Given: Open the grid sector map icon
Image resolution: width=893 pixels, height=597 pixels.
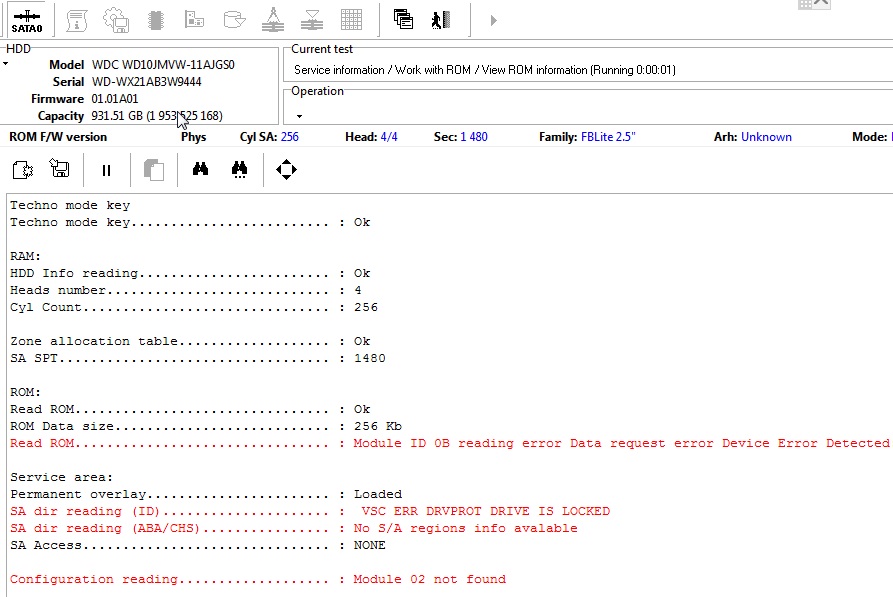Looking at the screenshot, I should tap(351, 20).
